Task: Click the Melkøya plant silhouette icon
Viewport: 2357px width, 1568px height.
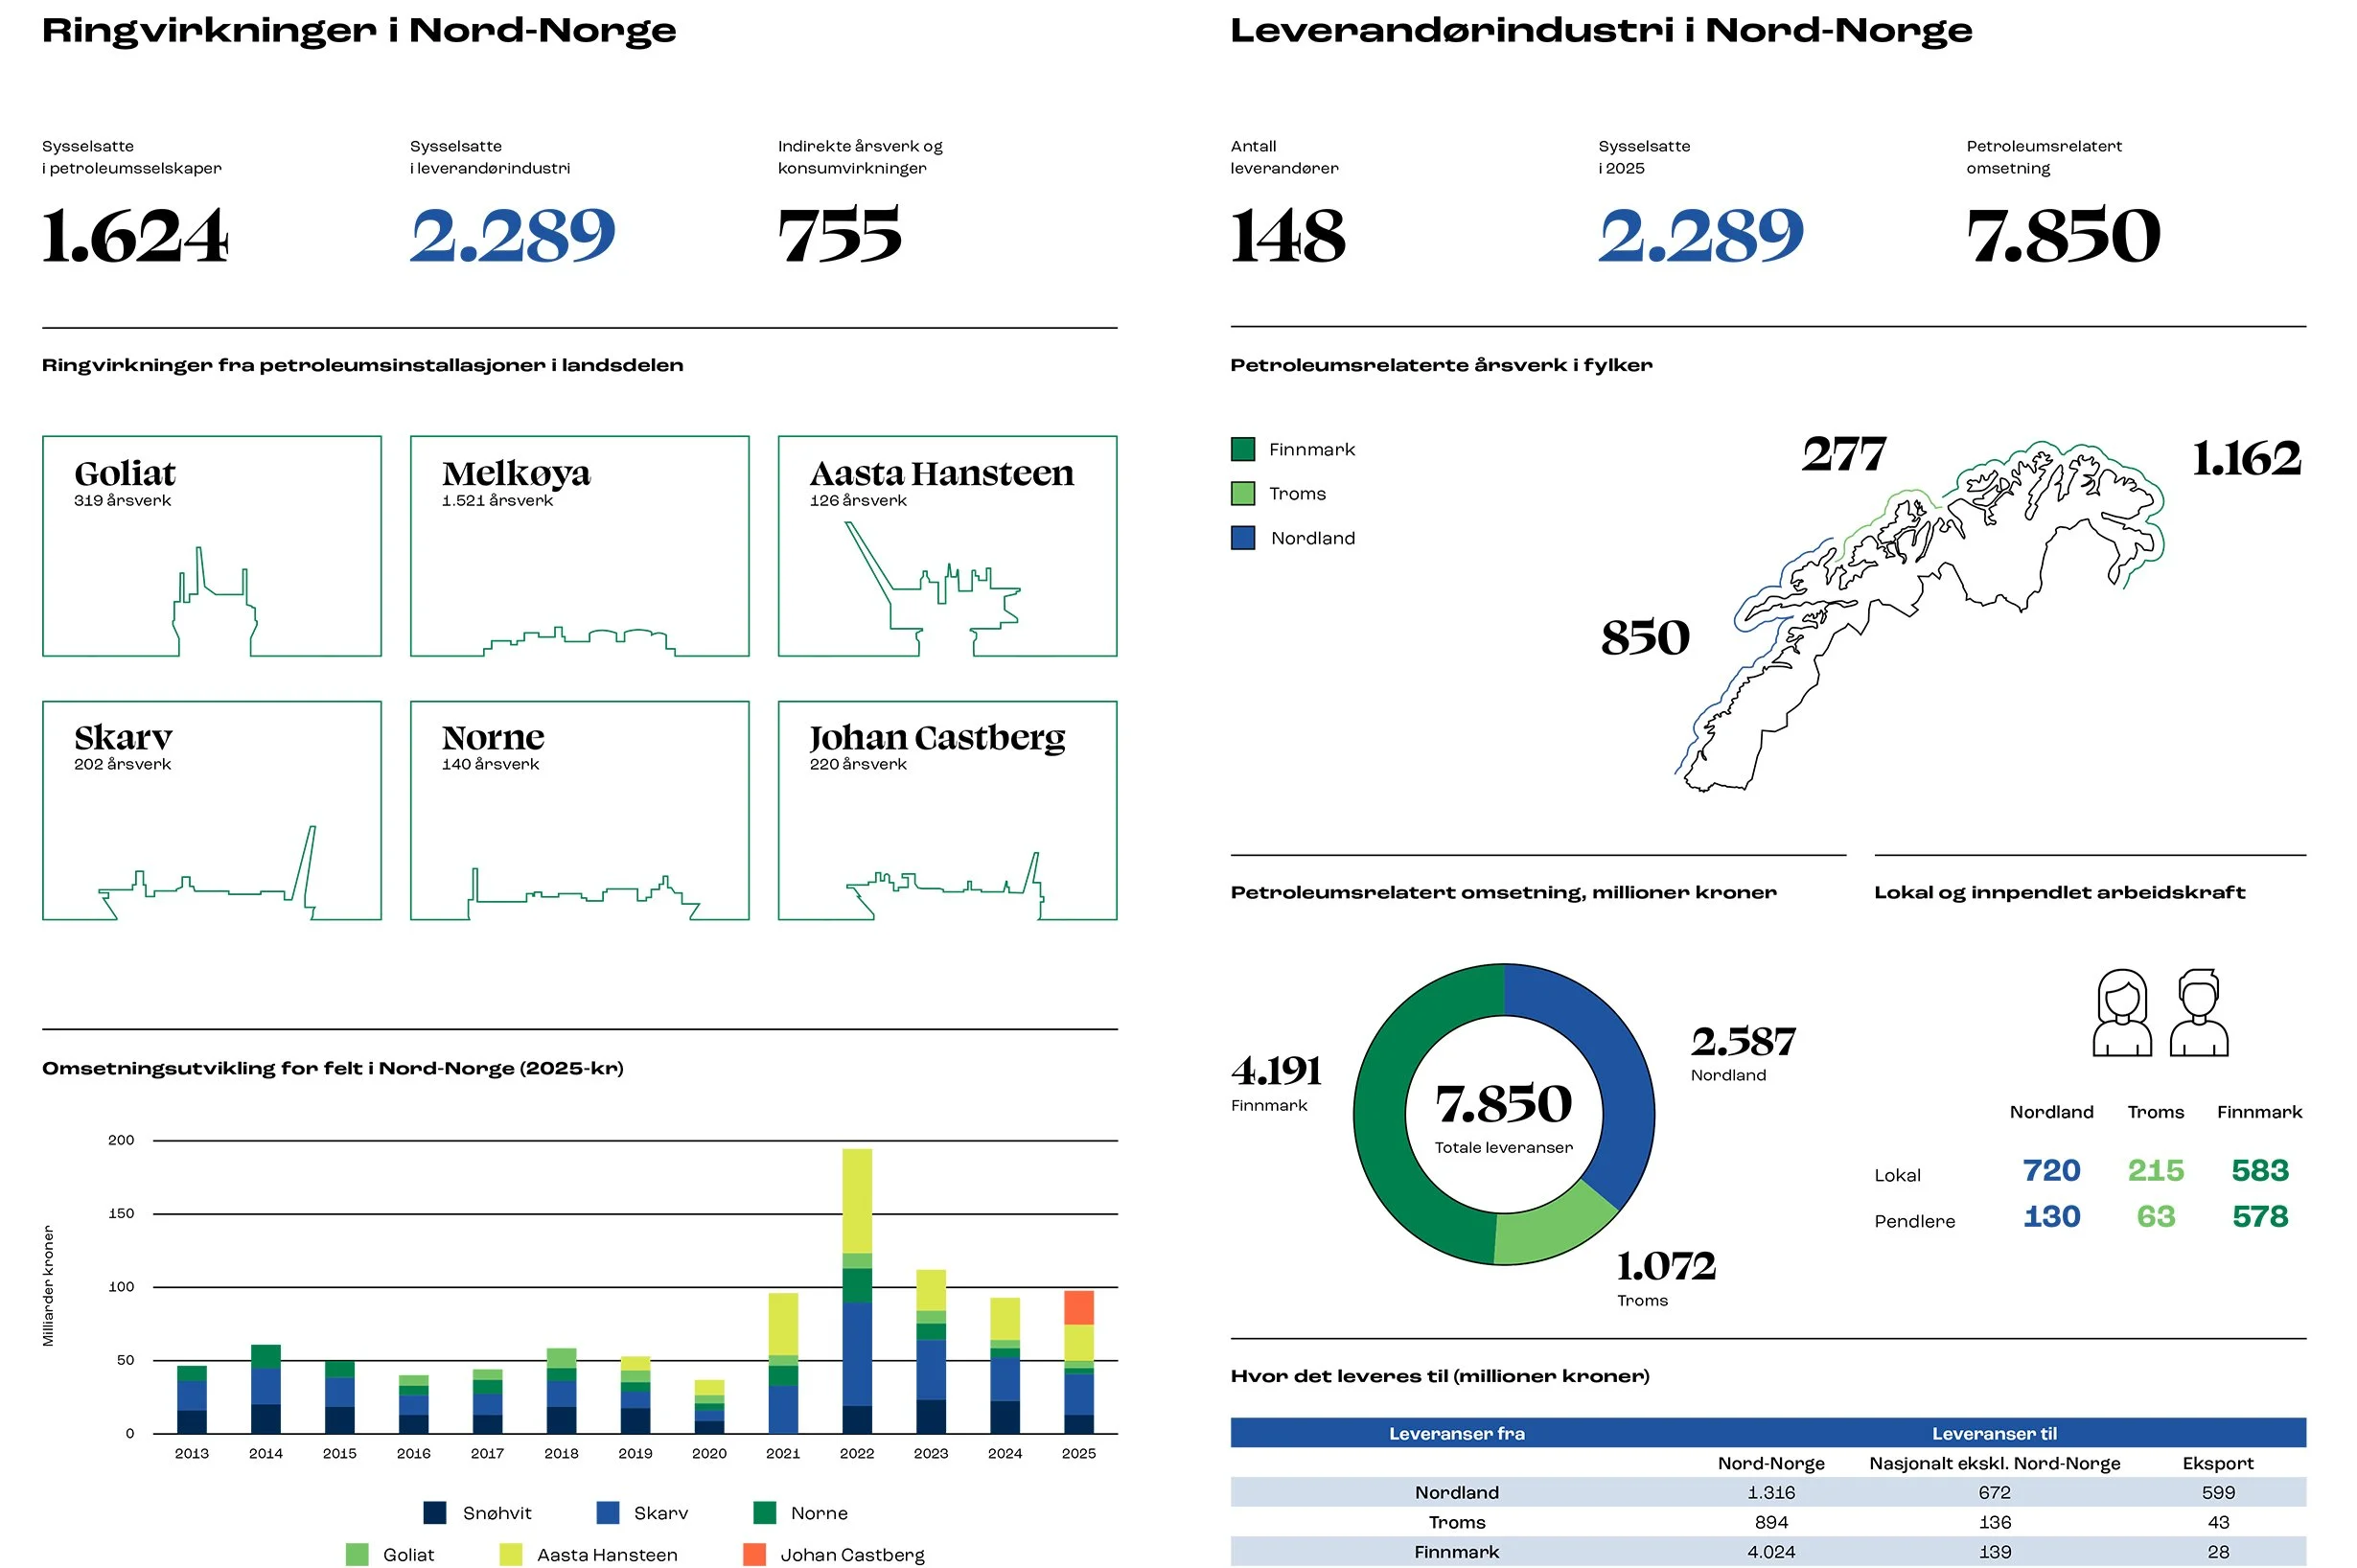Action: [x=579, y=640]
